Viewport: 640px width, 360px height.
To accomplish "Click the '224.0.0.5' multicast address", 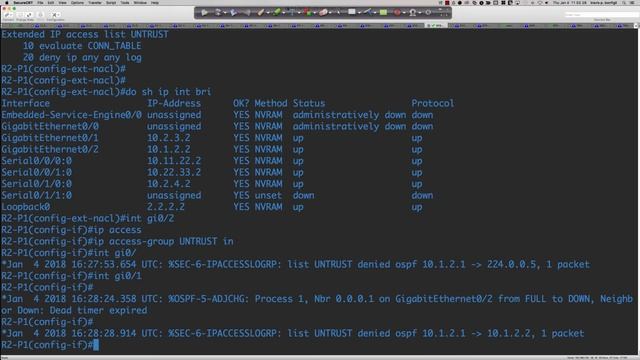I will (x=511, y=264).
